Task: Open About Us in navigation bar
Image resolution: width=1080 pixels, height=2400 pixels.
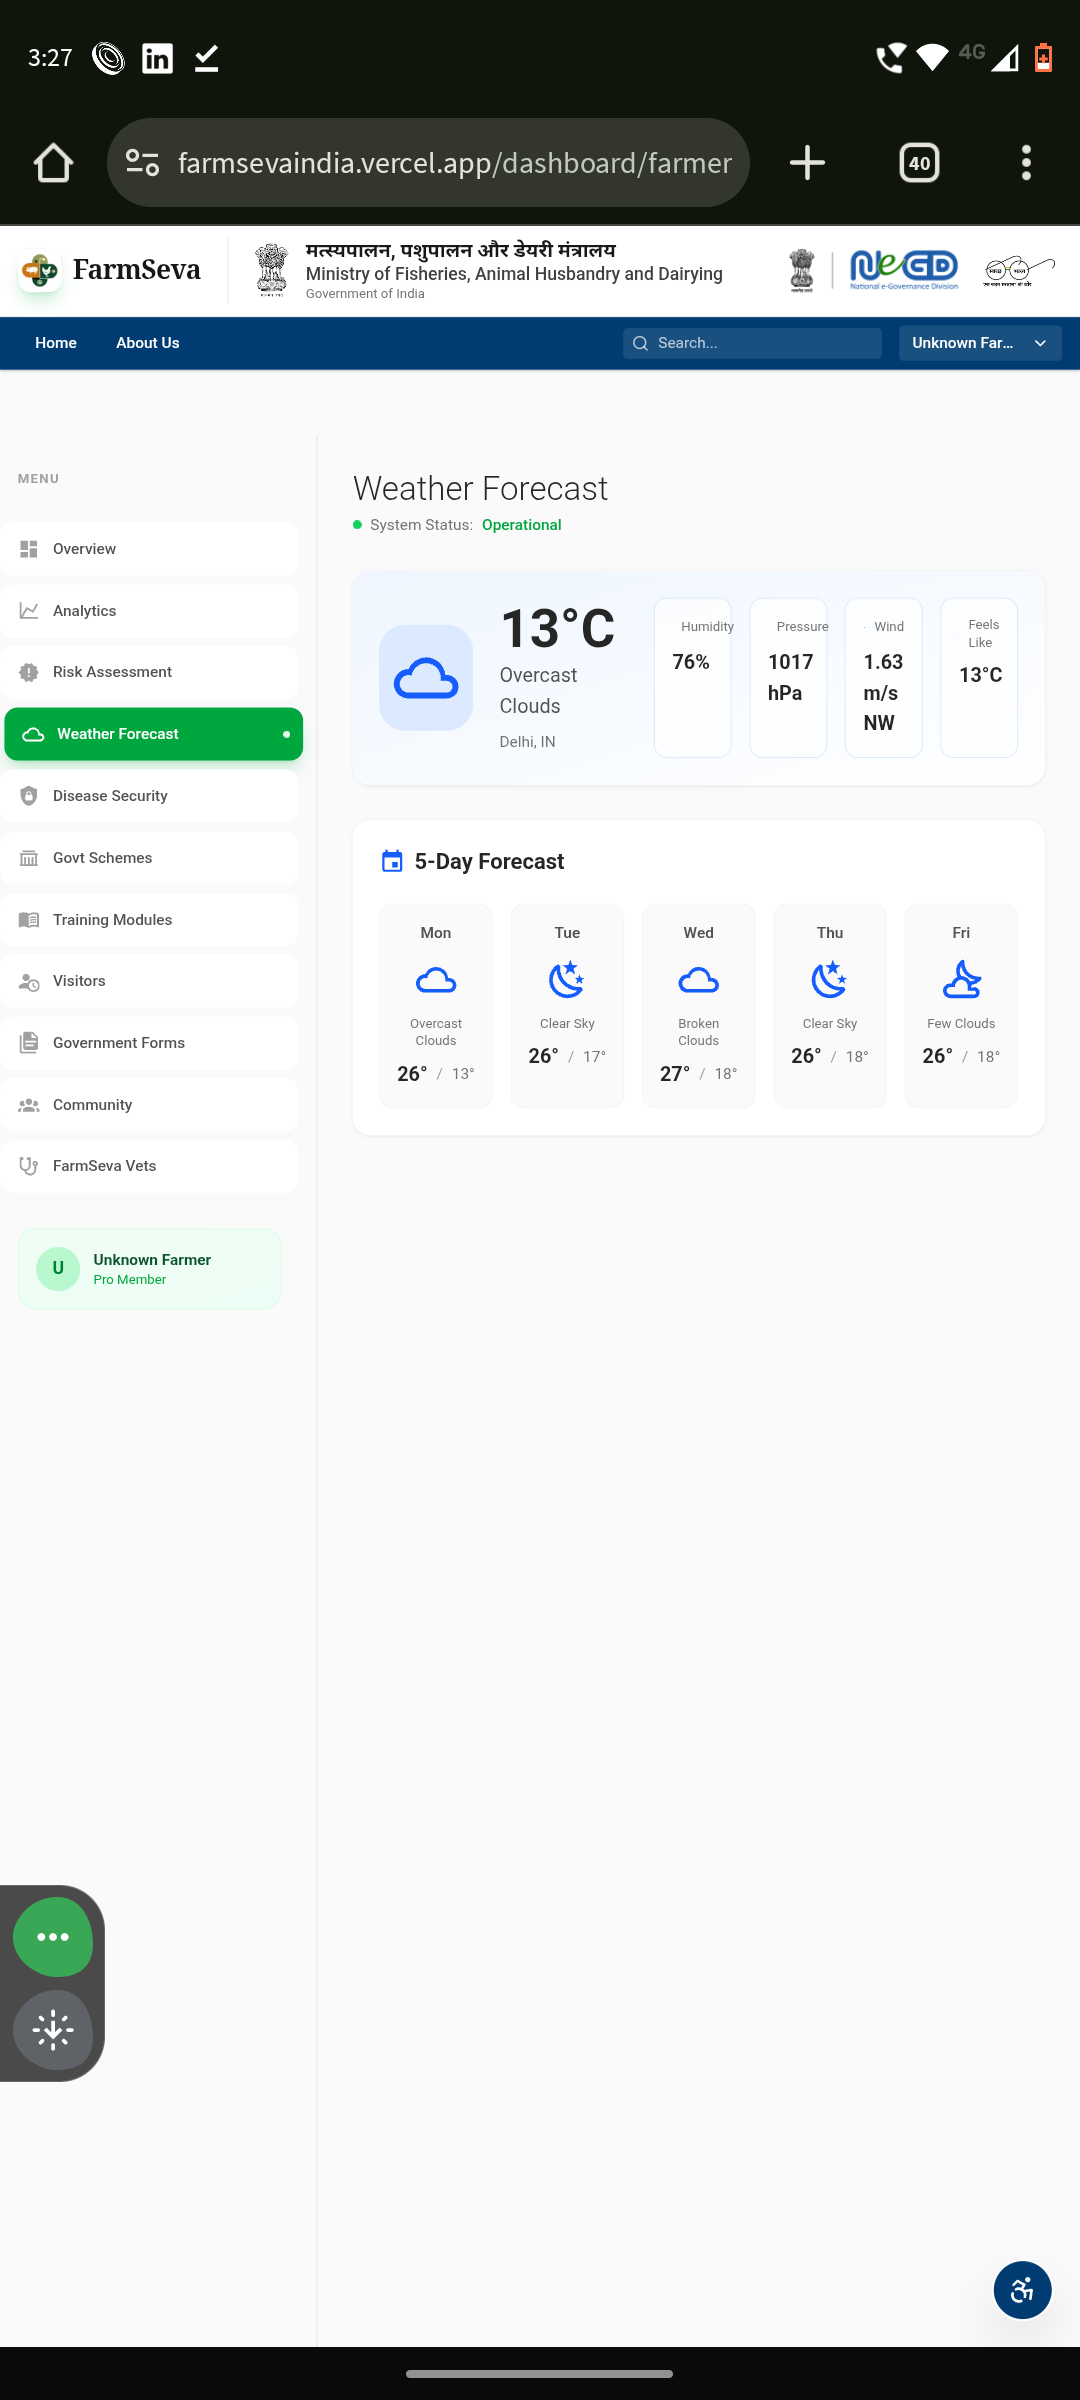Action: 148,343
